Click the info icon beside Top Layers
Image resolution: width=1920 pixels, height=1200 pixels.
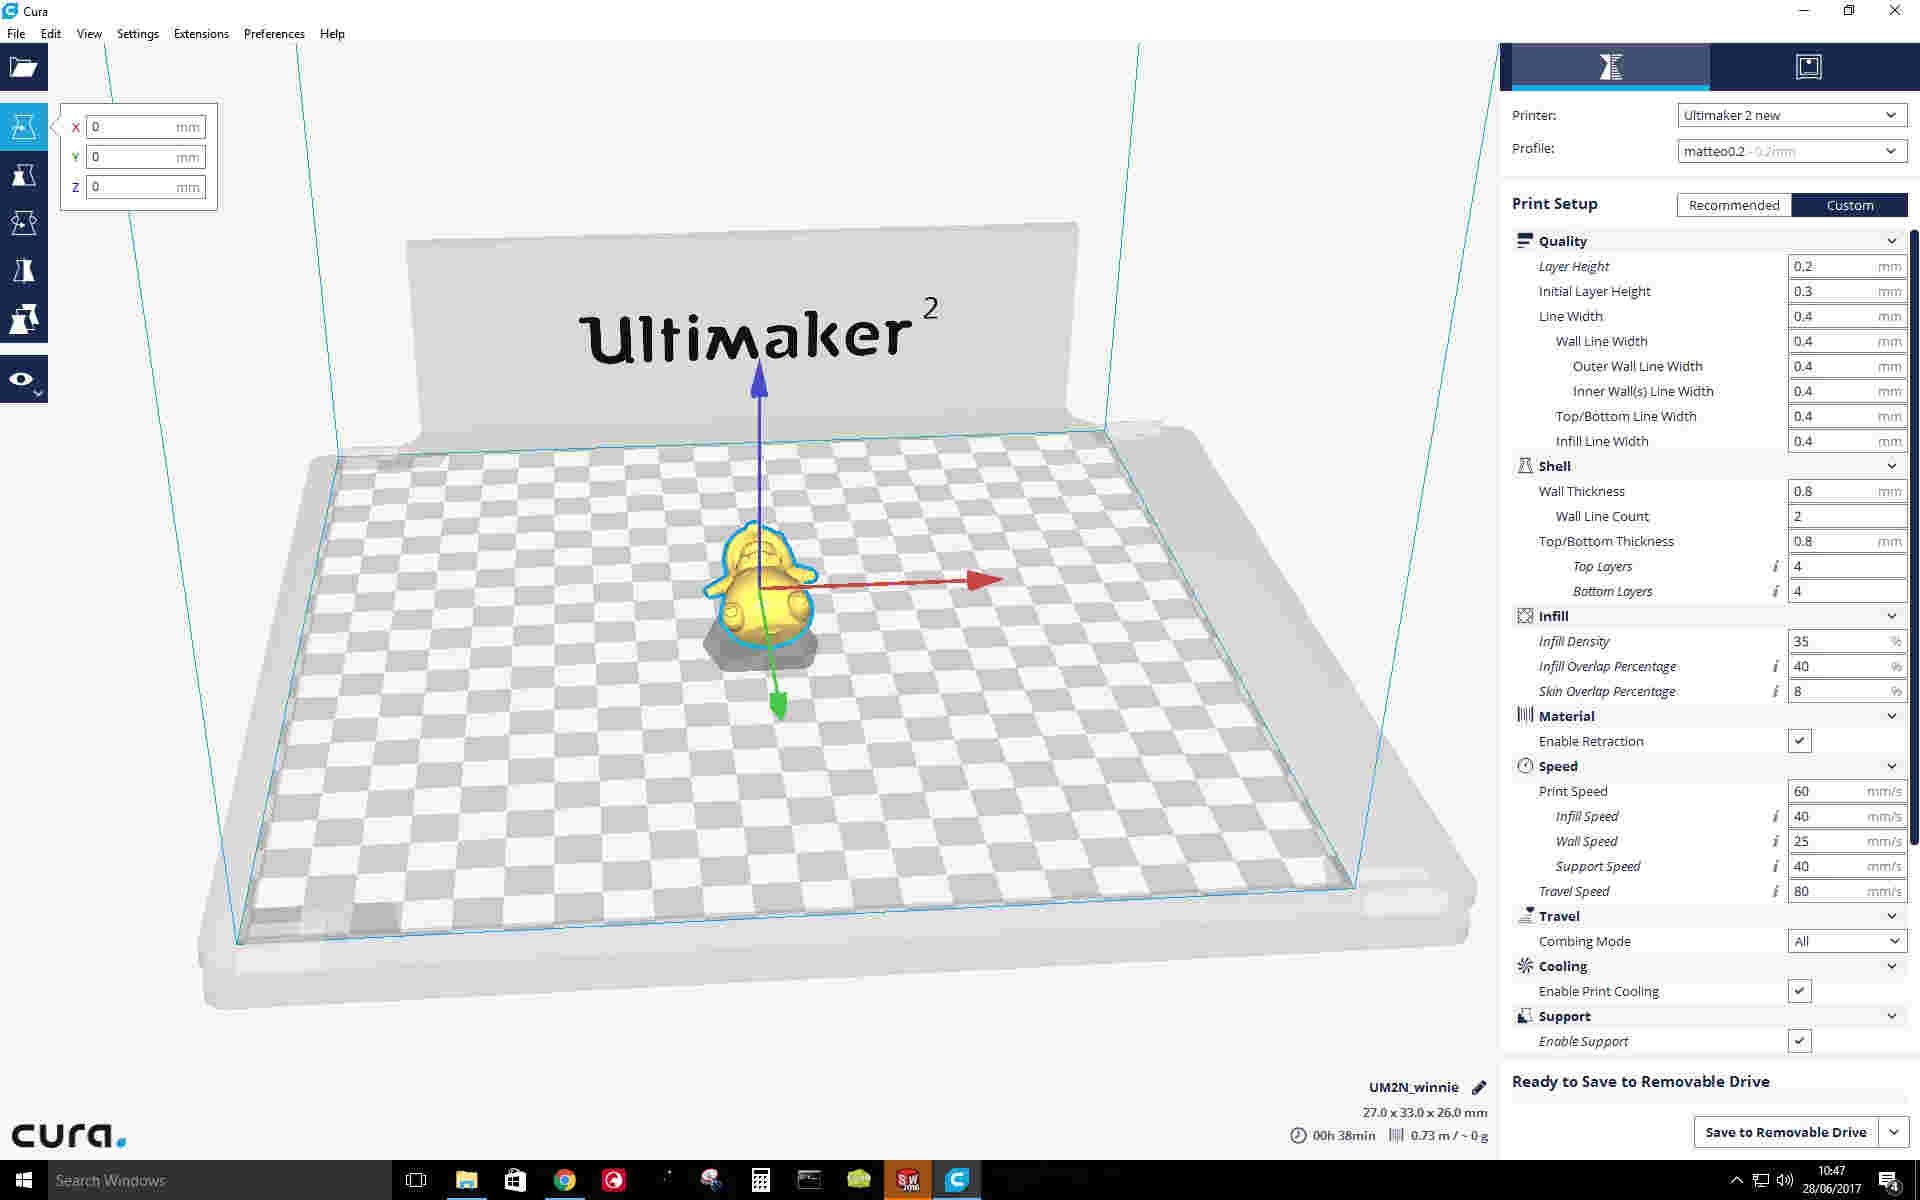[1775, 566]
